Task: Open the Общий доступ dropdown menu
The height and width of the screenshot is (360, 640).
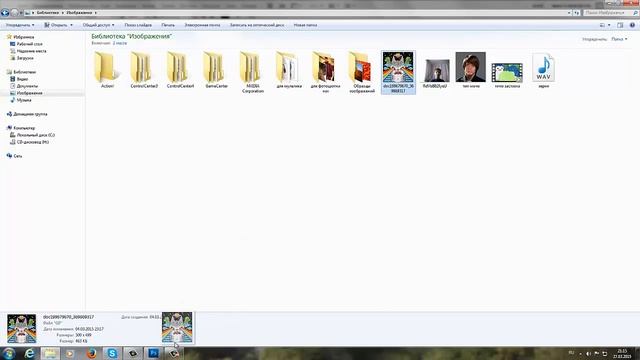Action: pos(98,25)
